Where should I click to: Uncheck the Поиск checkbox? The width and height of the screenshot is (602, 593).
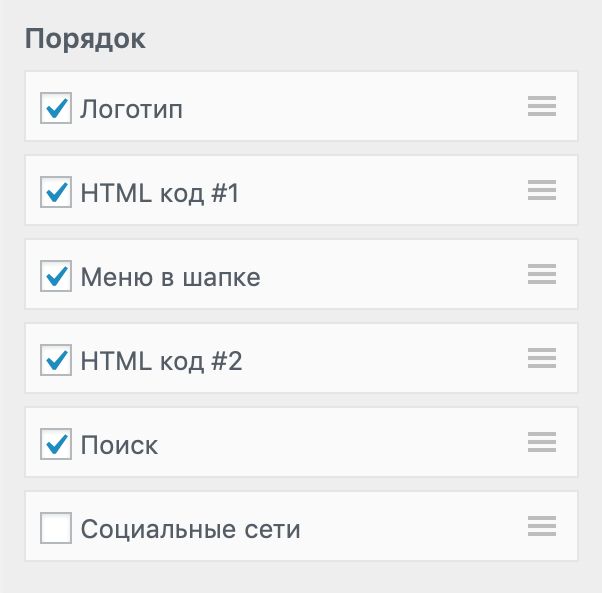(x=56, y=444)
